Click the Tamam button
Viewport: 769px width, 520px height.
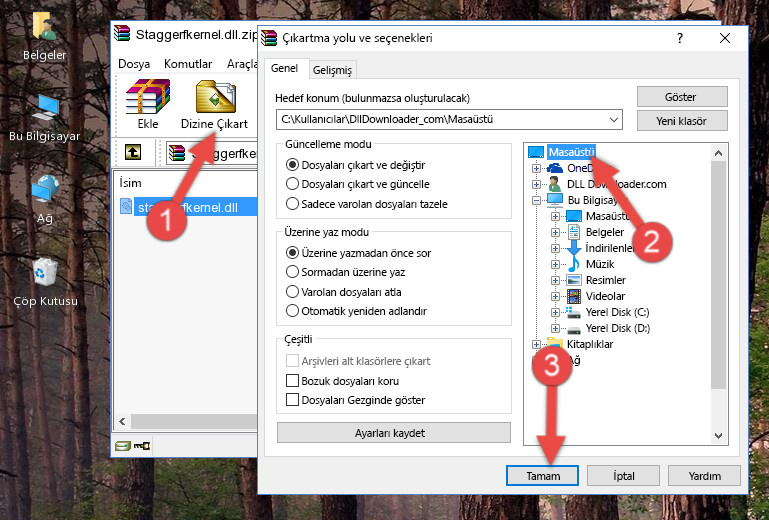542,476
